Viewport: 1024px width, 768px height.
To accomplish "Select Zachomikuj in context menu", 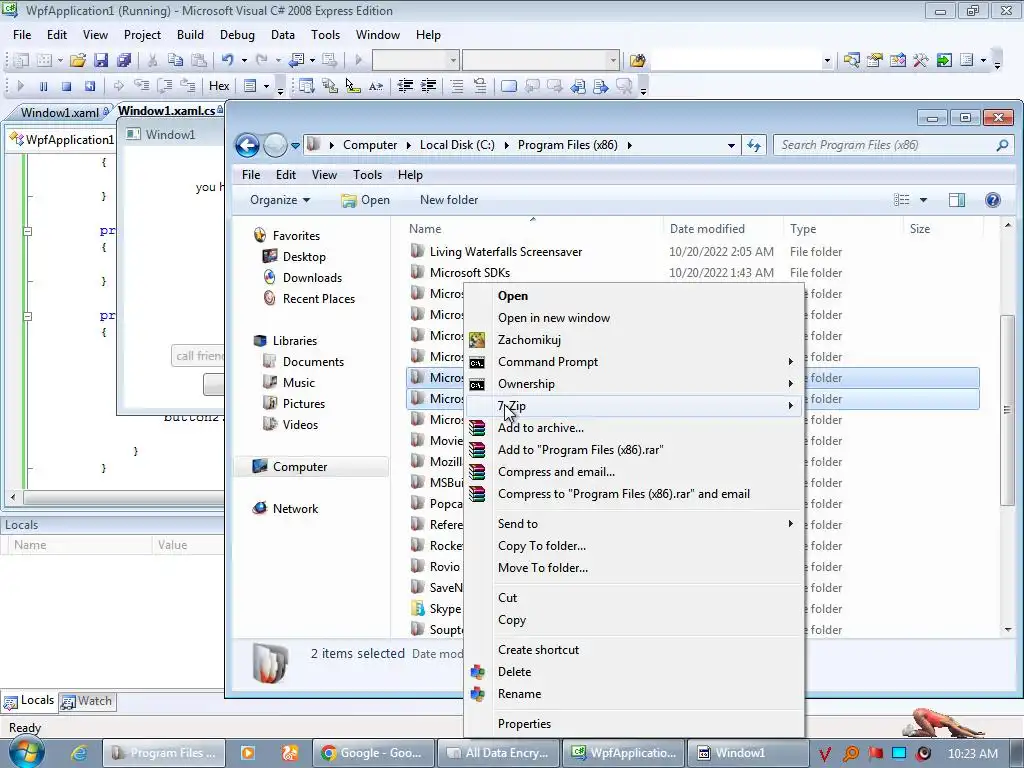I will point(633,340).
